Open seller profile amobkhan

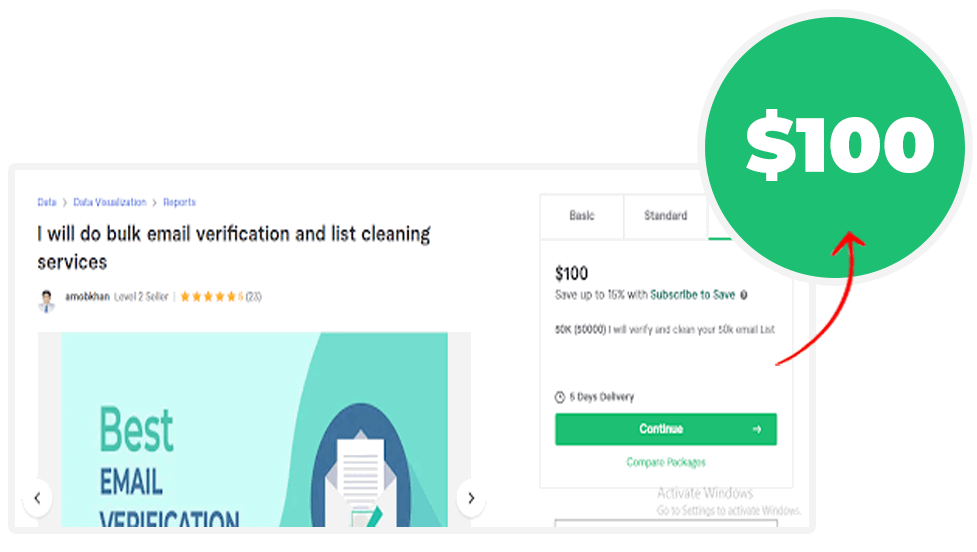tap(87, 297)
